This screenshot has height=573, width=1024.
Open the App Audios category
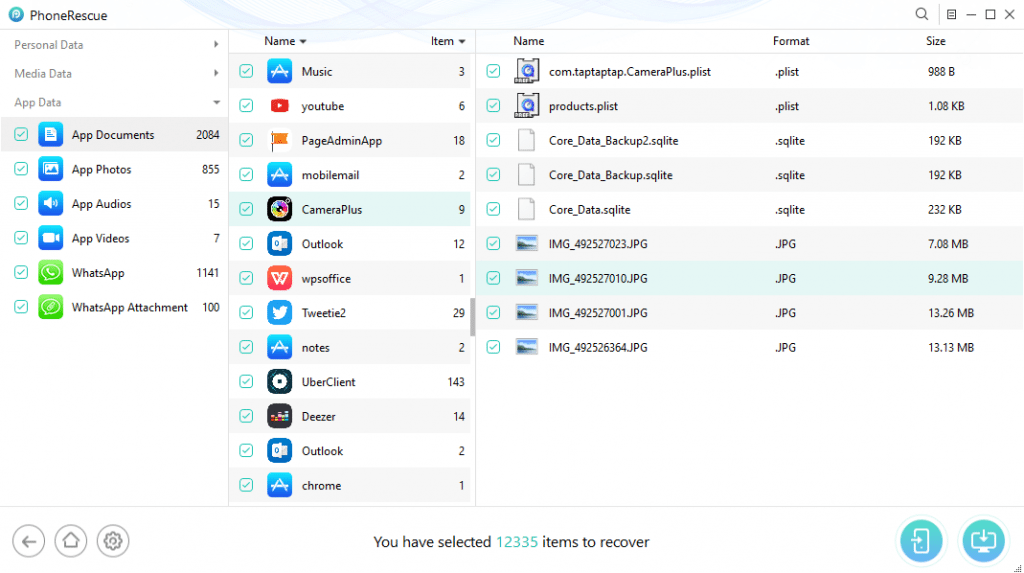point(114,204)
